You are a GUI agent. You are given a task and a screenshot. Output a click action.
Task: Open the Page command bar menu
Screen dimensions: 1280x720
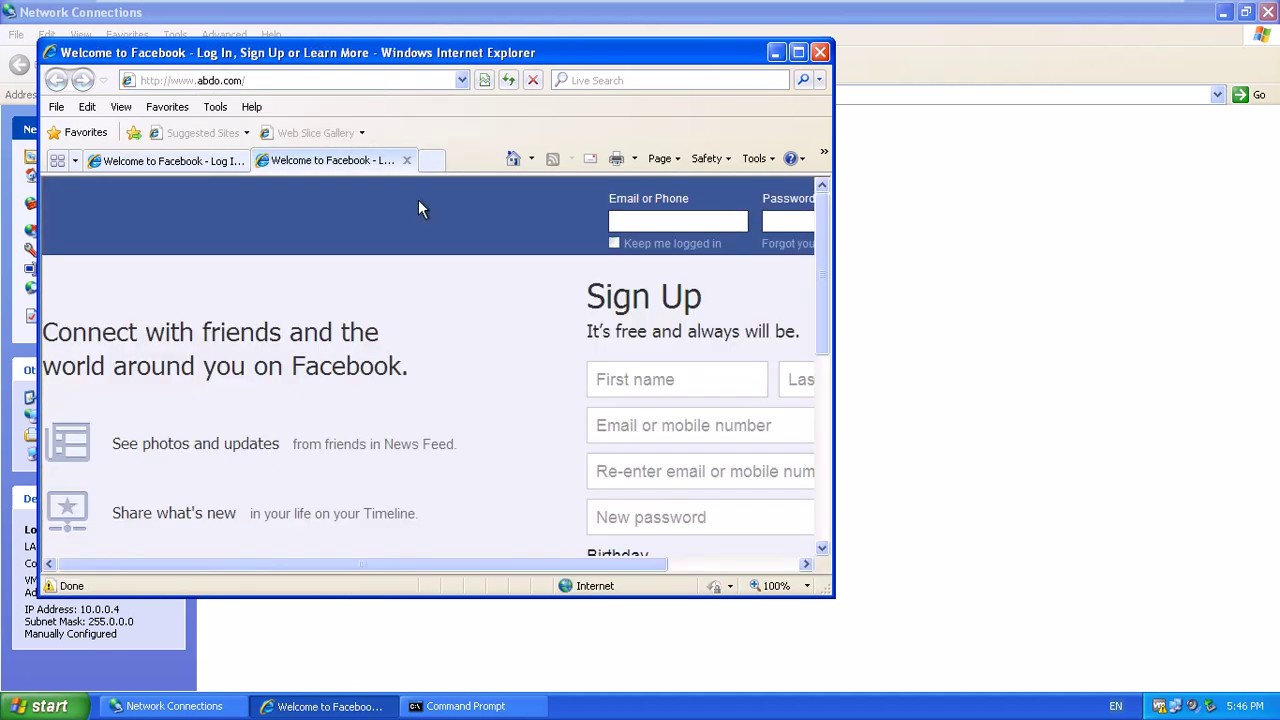[664, 158]
